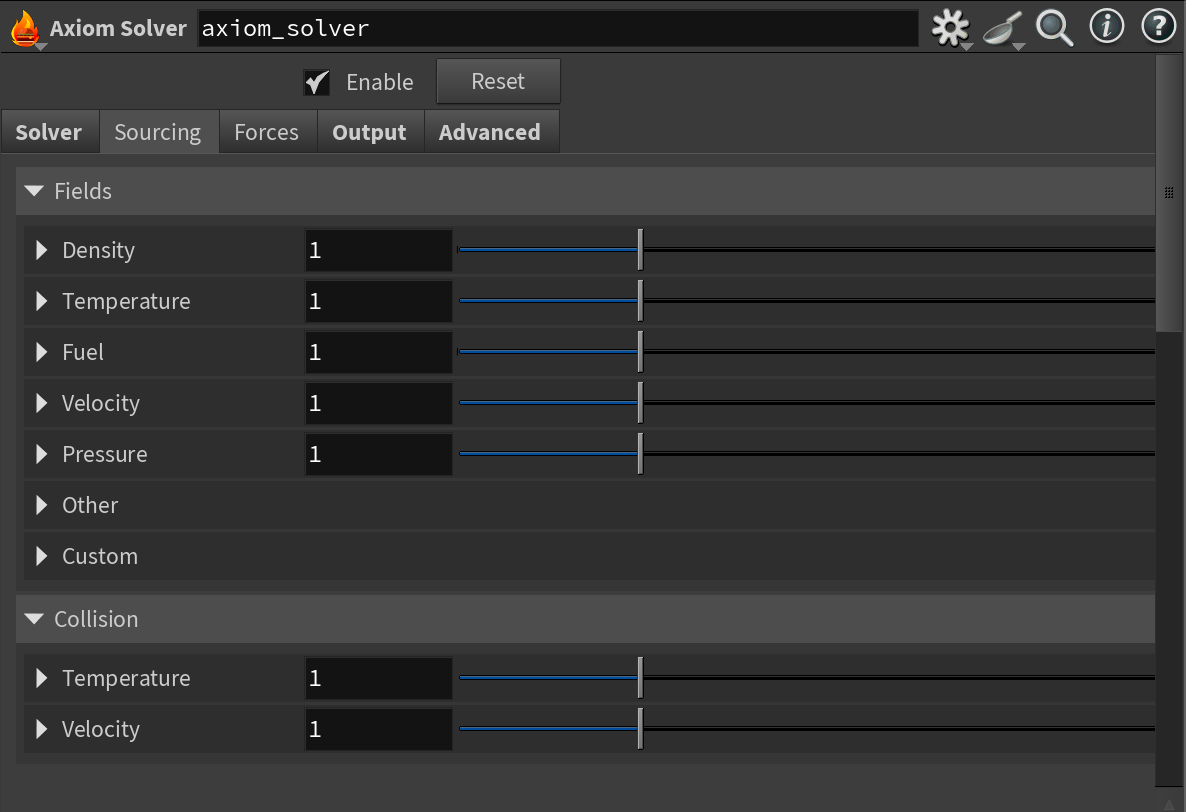Open the Forces tab
Image resolution: width=1186 pixels, height=812 pixels.
266,132
